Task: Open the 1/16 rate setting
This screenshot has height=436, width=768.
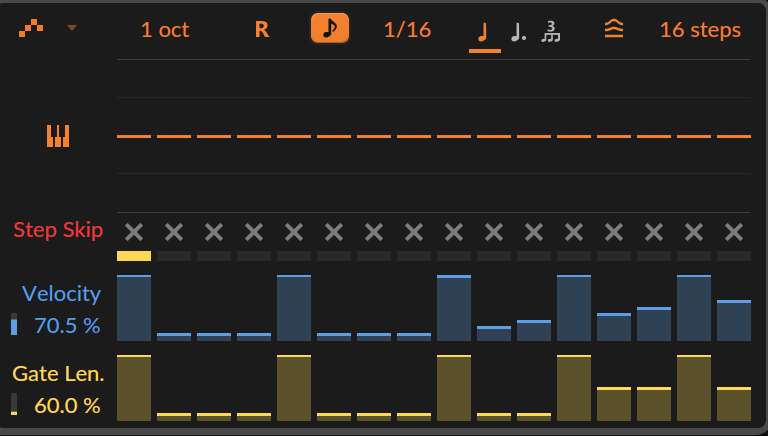Action: [x=408, y=30]
